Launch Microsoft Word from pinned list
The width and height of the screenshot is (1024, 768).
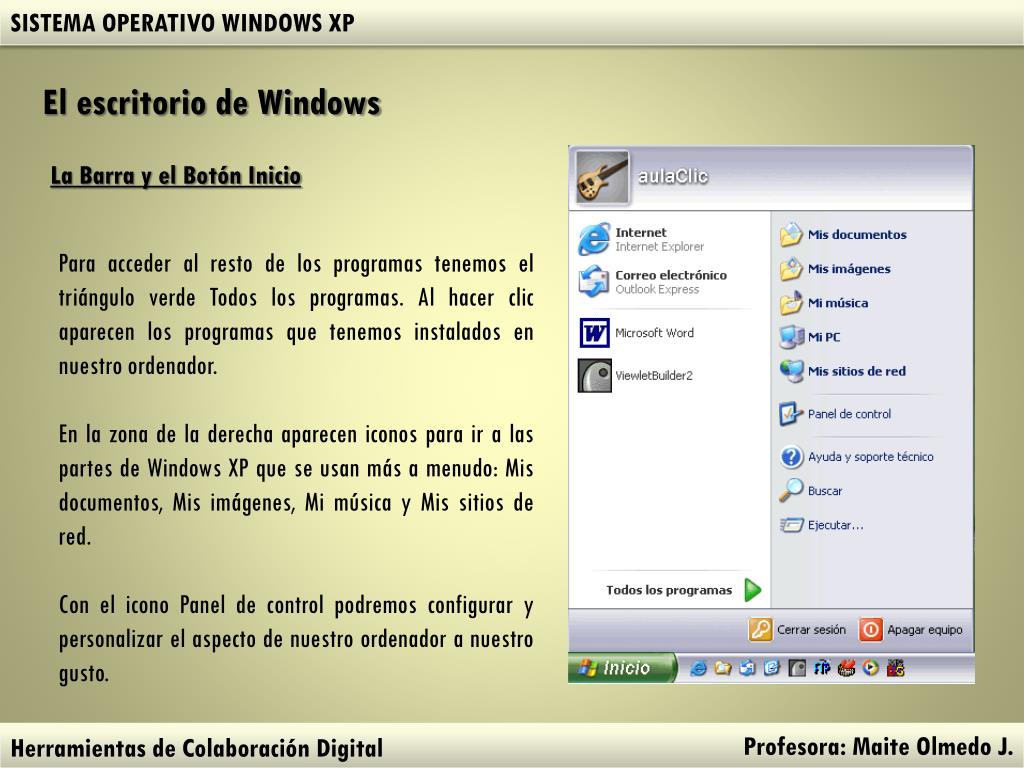coord(637,333)
